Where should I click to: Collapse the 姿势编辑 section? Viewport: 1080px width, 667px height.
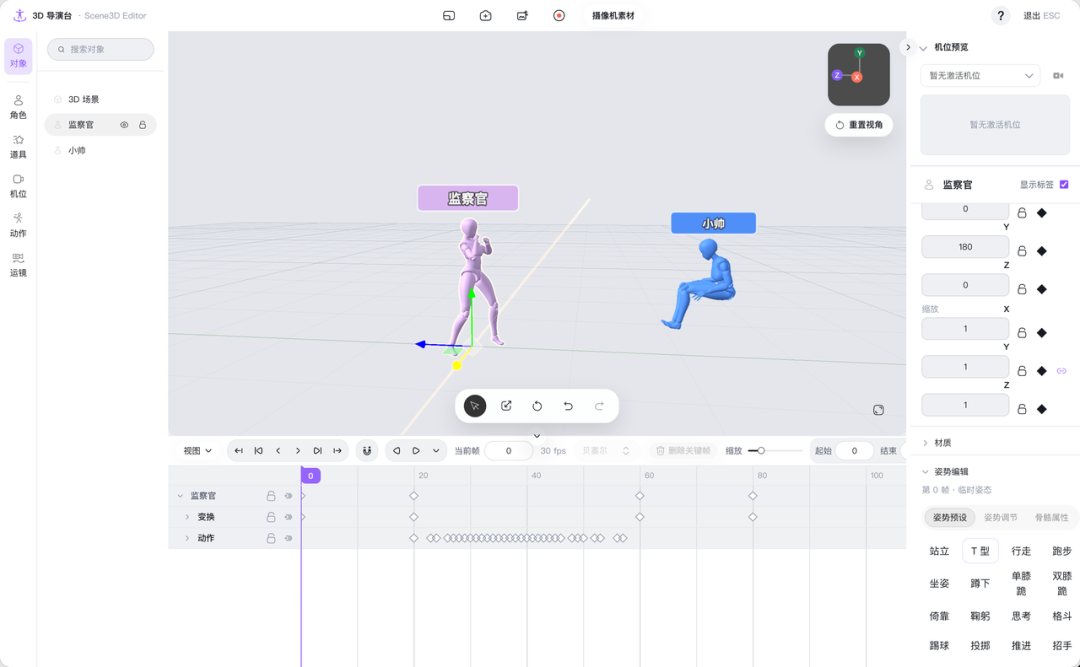[925, 472]
